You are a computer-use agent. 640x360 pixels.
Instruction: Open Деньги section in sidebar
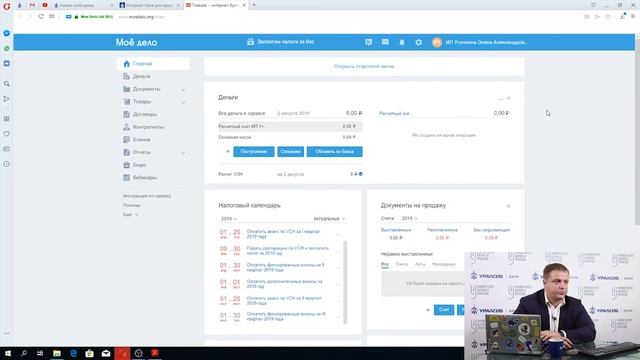point(141,76)
